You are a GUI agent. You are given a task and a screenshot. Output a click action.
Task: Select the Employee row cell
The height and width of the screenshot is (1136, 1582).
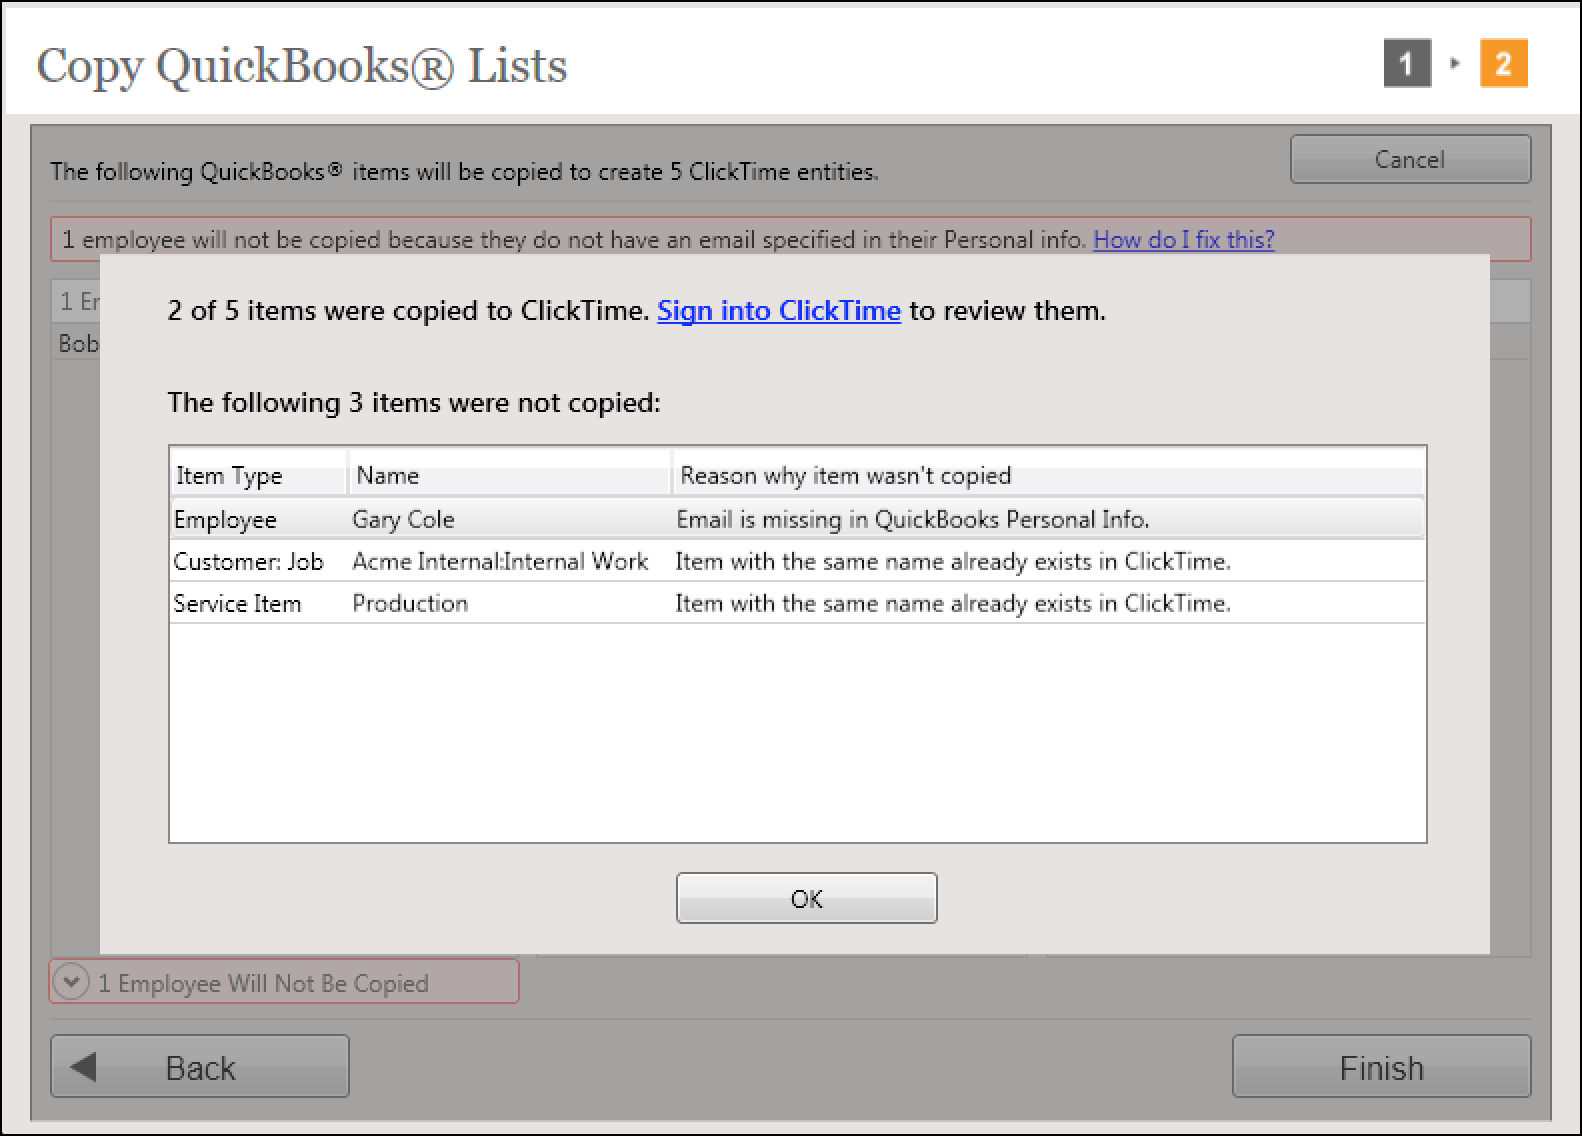225,520
